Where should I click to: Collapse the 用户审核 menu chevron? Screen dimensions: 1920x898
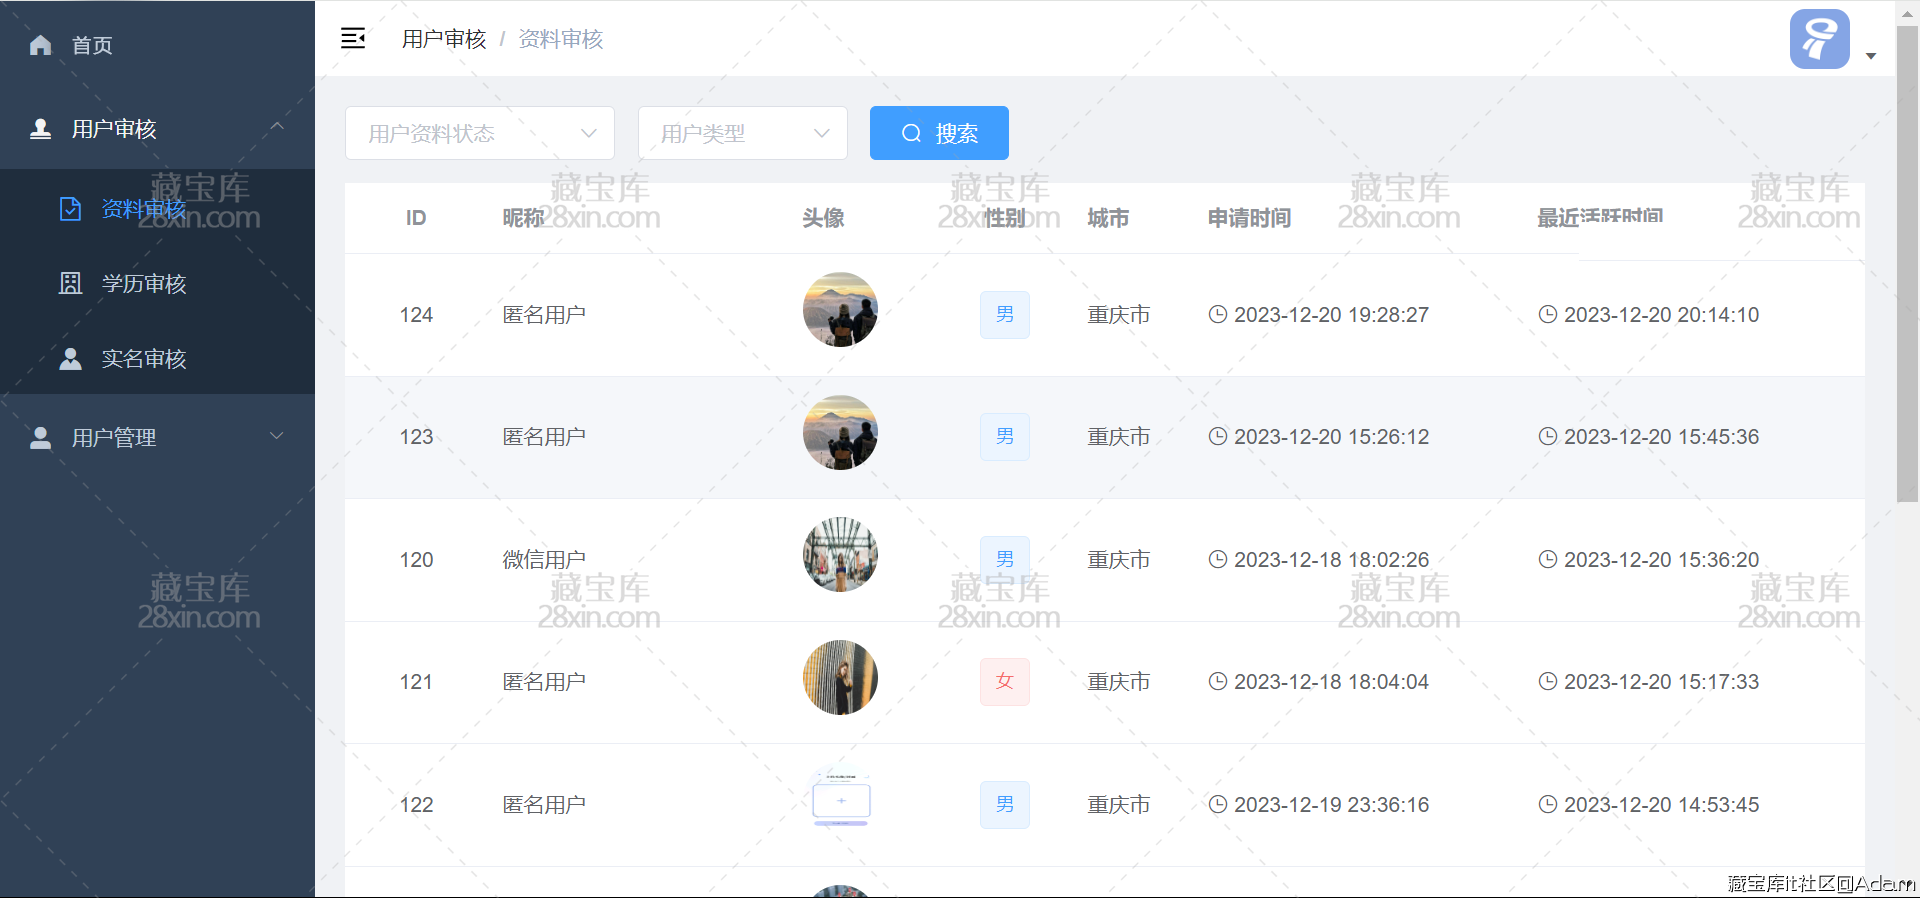pos(277,127)
